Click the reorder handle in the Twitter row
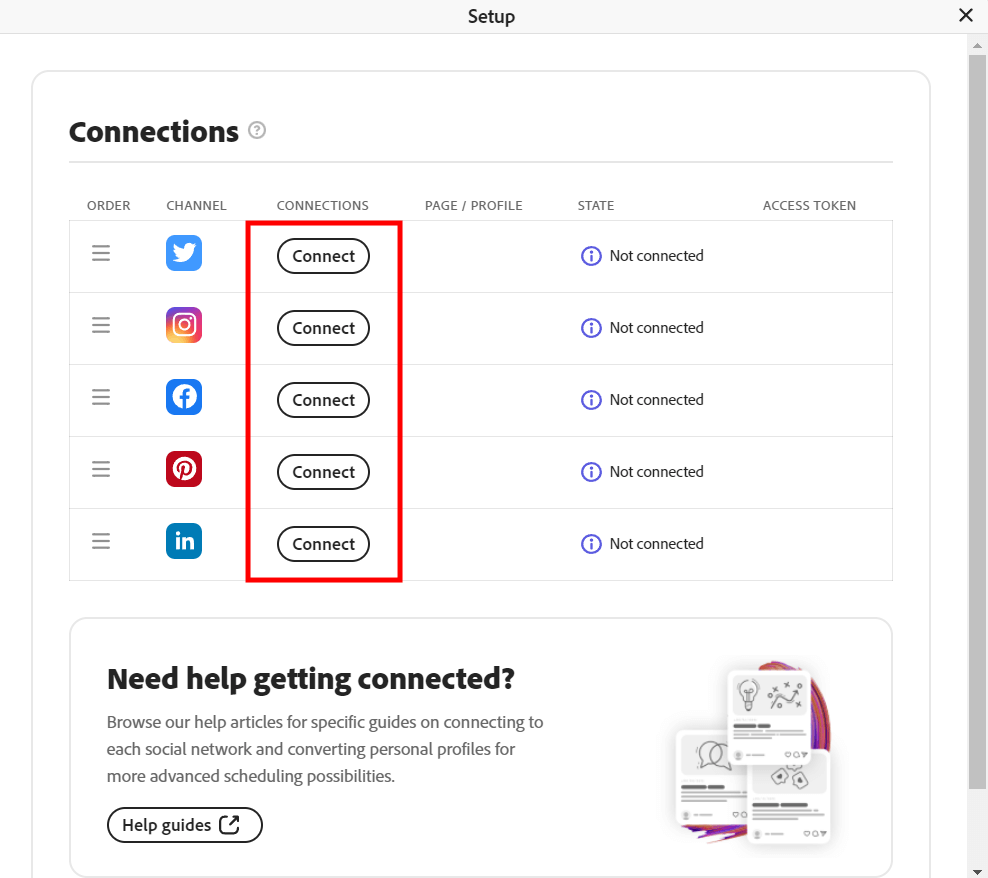 click(101, 253)
